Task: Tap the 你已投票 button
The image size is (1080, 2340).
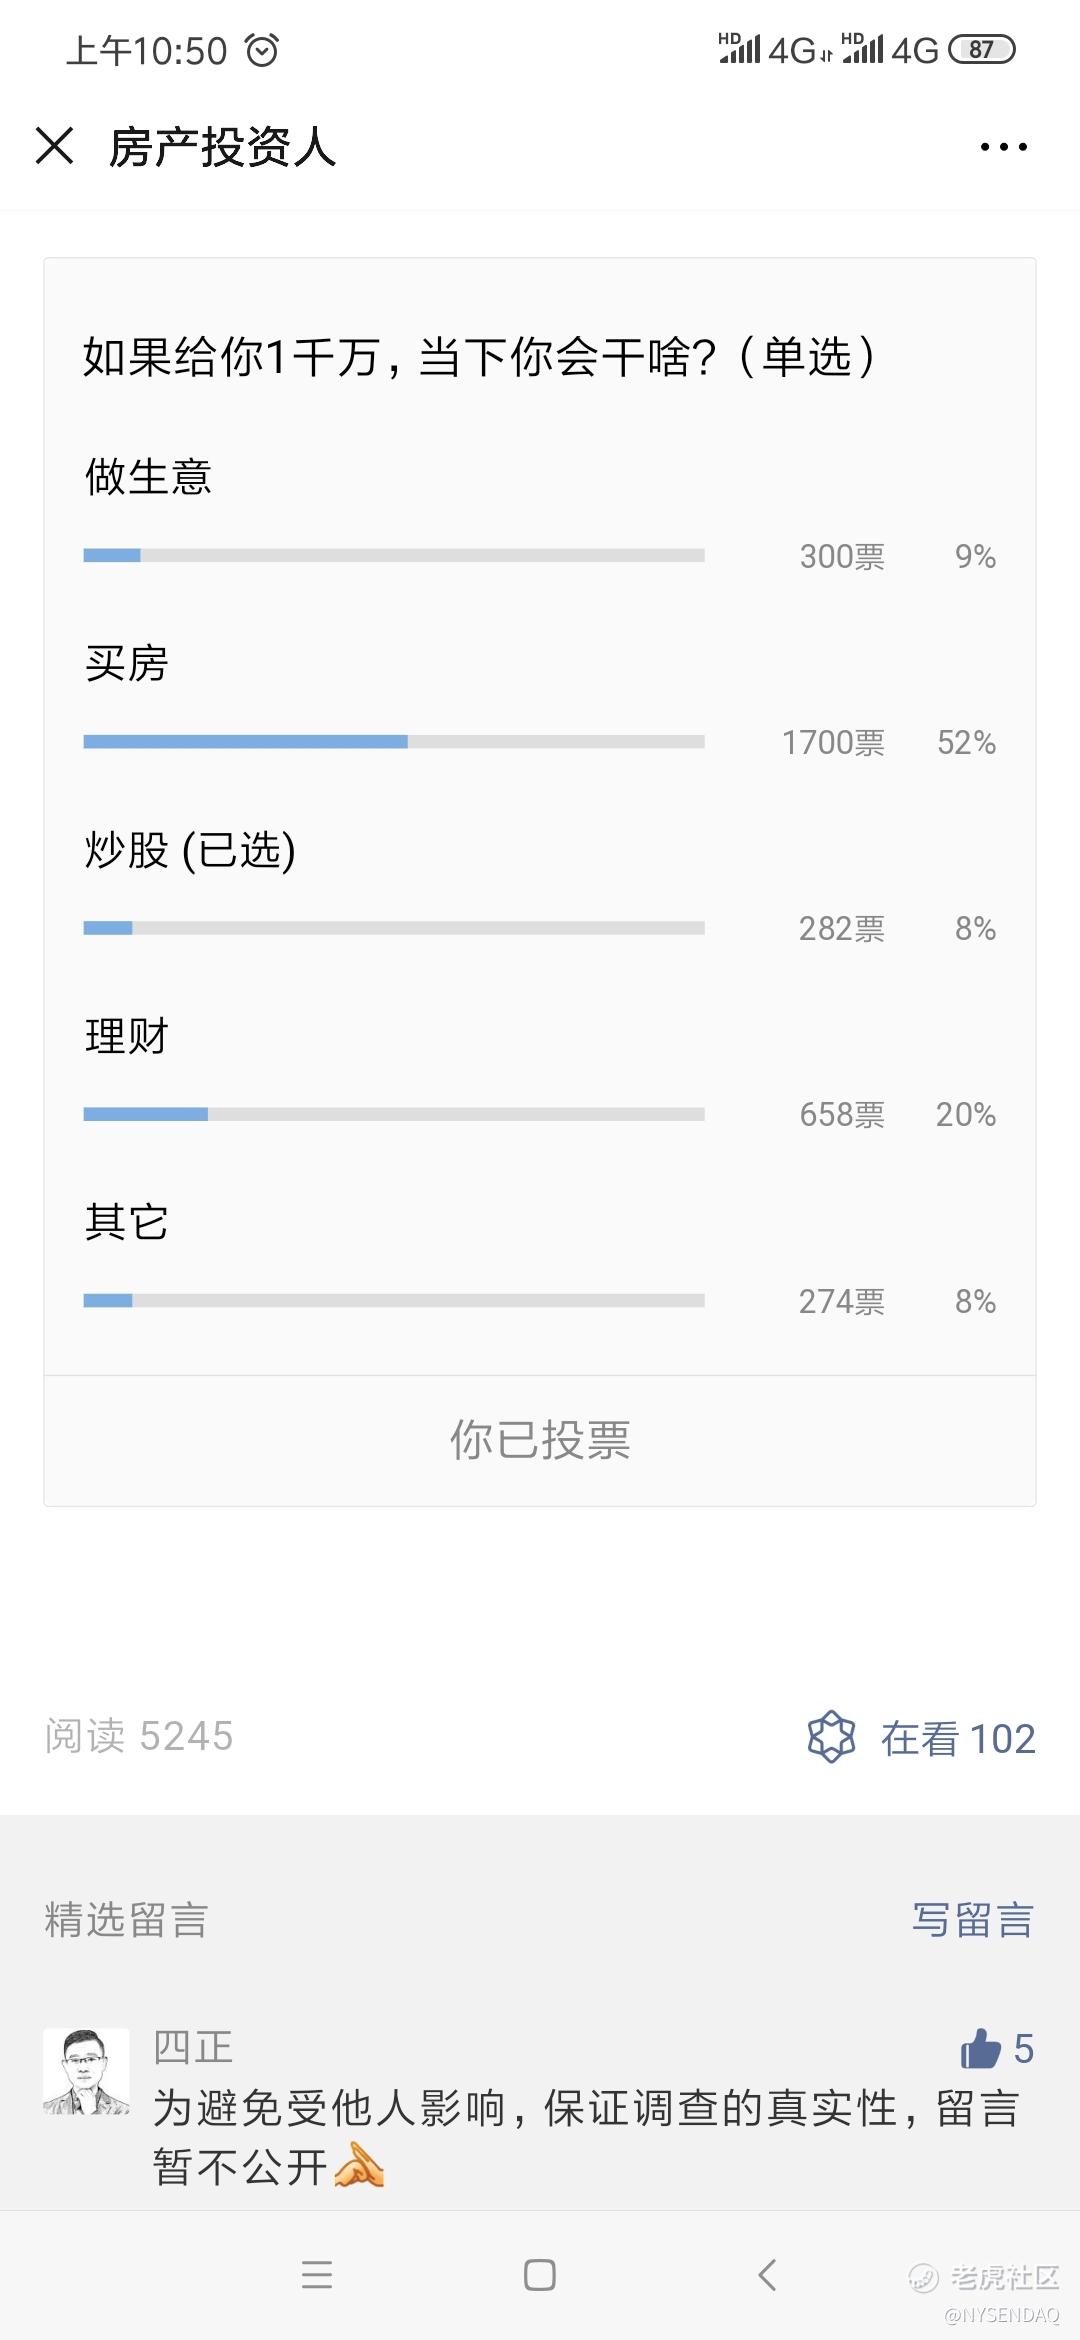Action: [540, 1440]
